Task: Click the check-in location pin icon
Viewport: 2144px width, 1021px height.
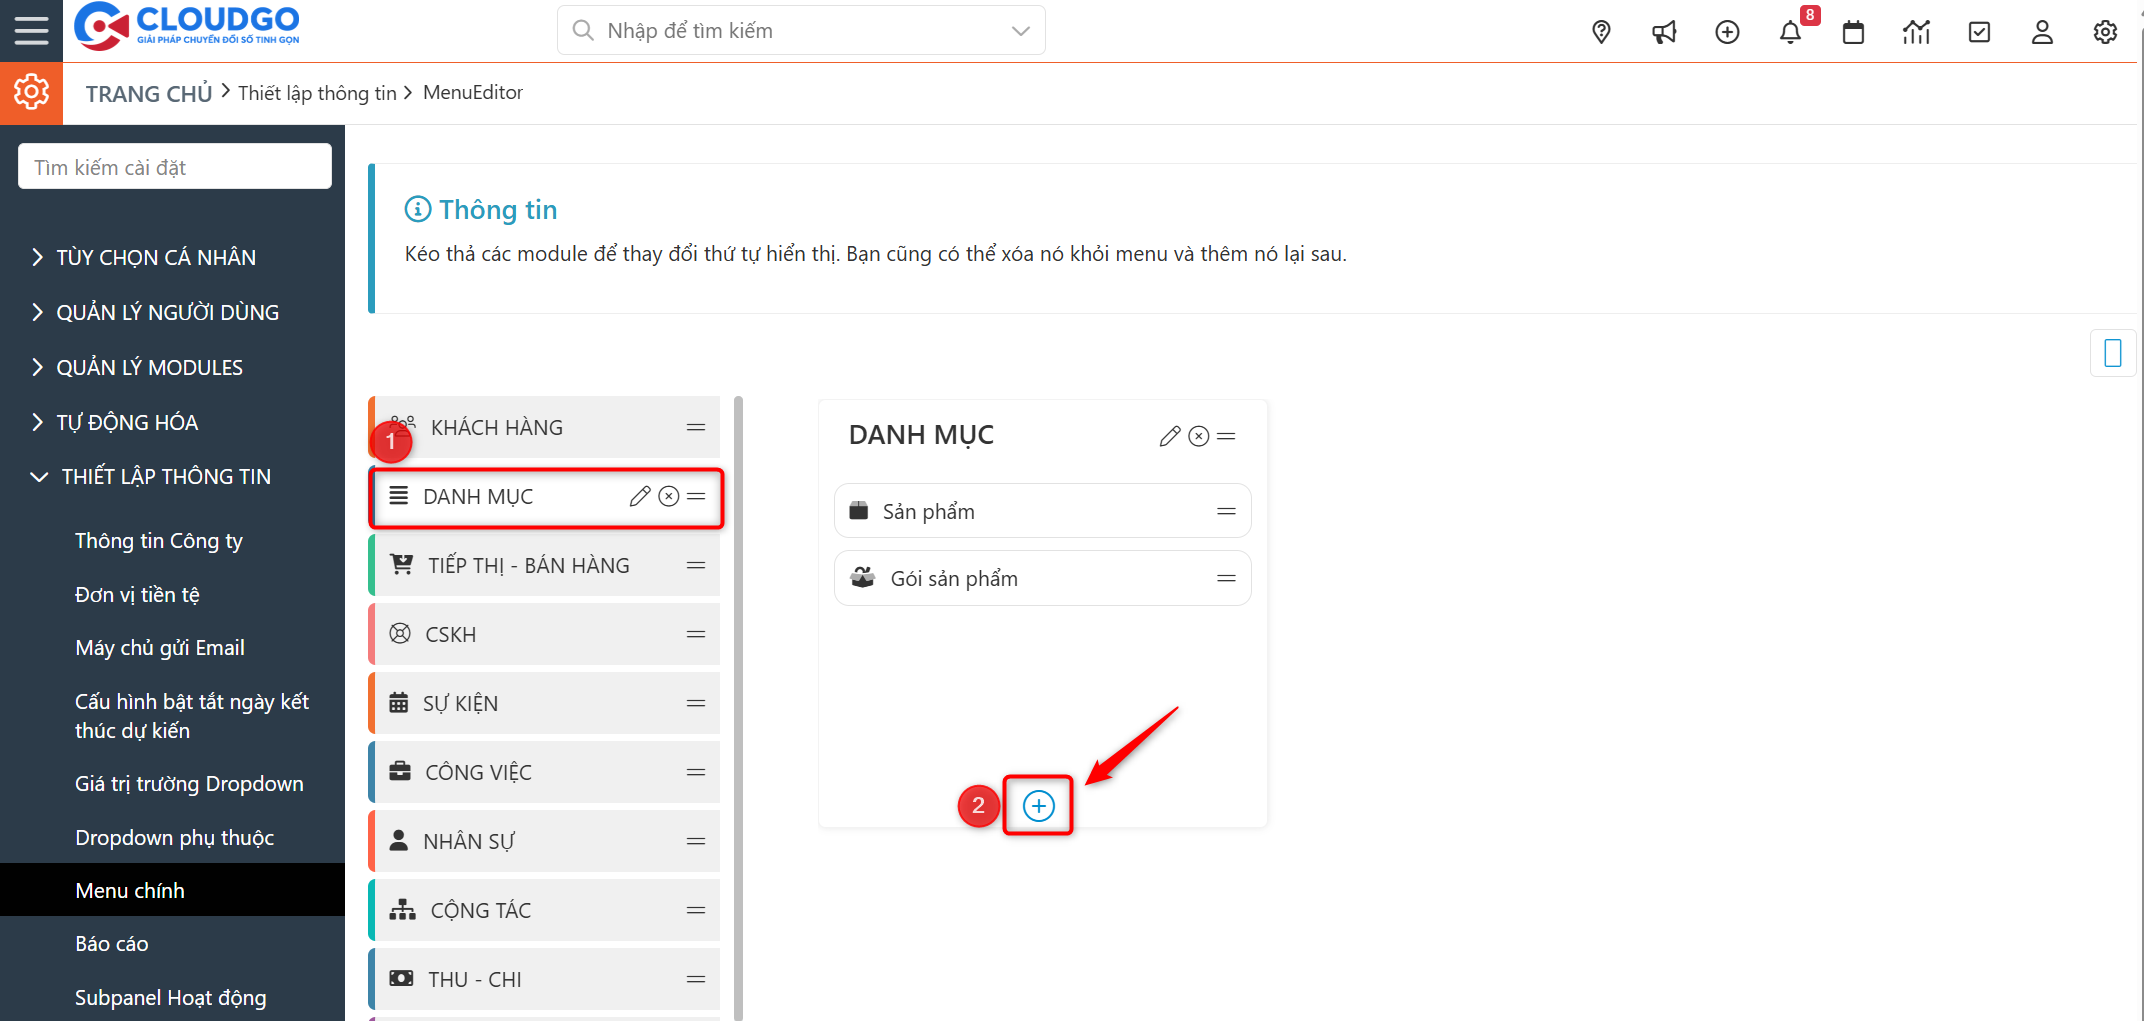Action: (x=1601, y=31)
